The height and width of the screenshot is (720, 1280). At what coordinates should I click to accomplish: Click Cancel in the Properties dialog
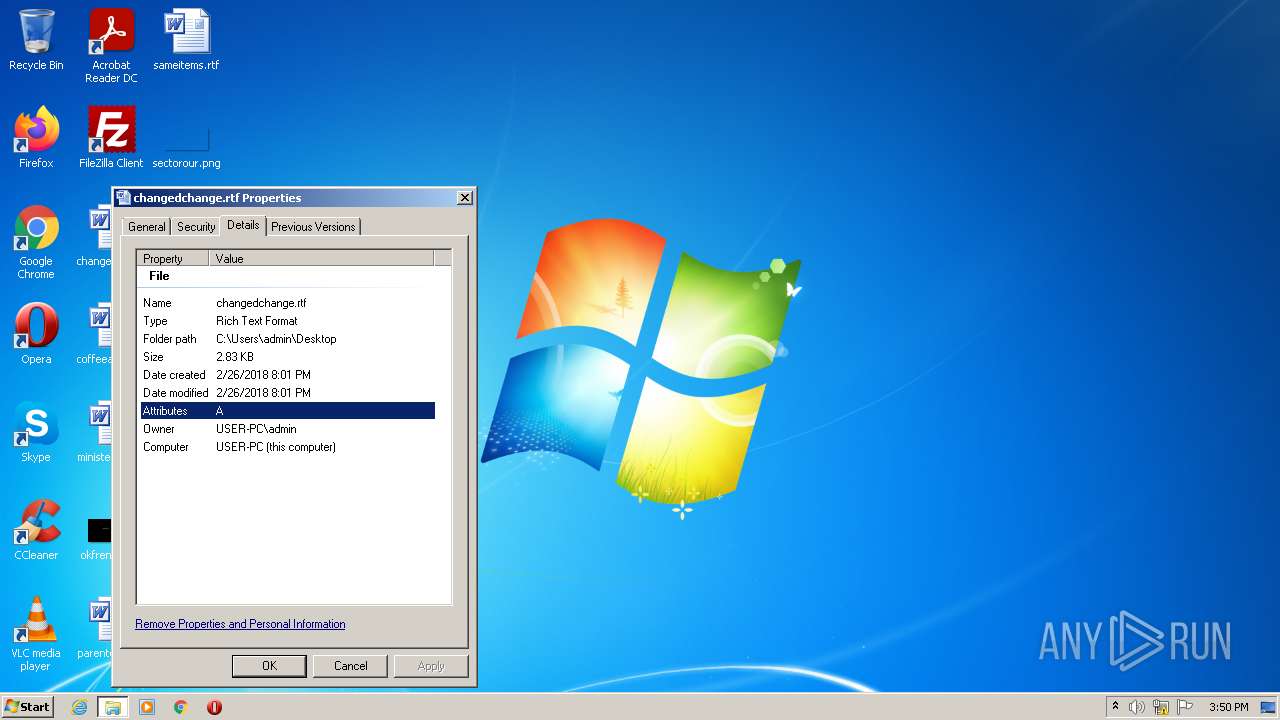[x=350, y=666]
